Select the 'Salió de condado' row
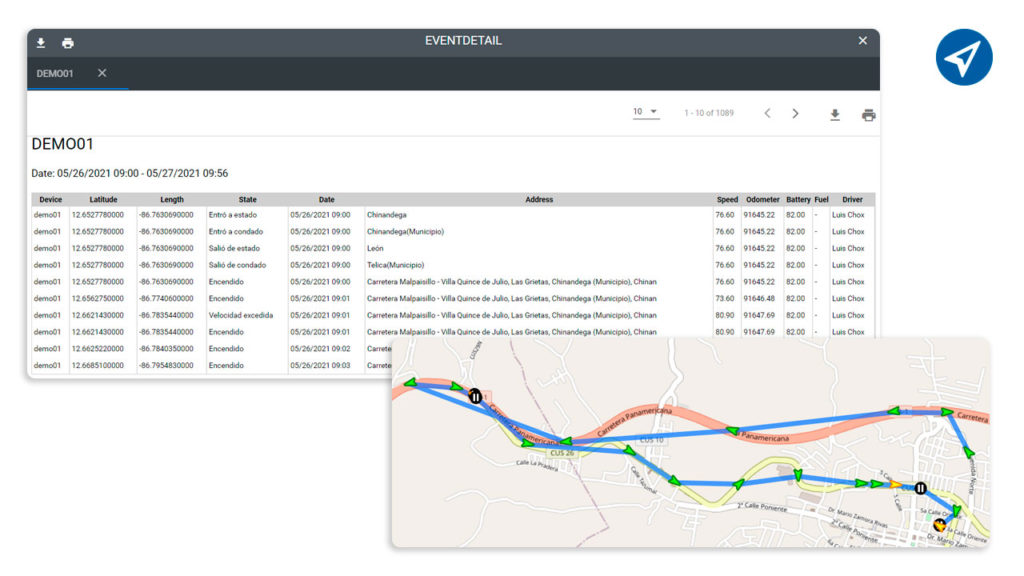 (x=453, y=265)
